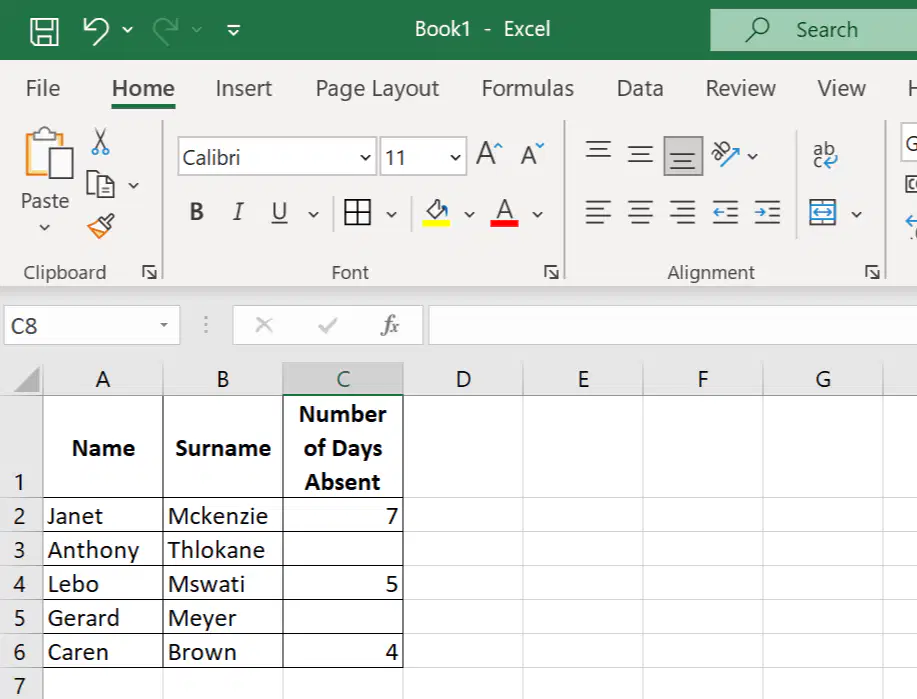Click the Paste clipboard icon
The height and width of the screenshot is (699, 917).
point(49,153)
